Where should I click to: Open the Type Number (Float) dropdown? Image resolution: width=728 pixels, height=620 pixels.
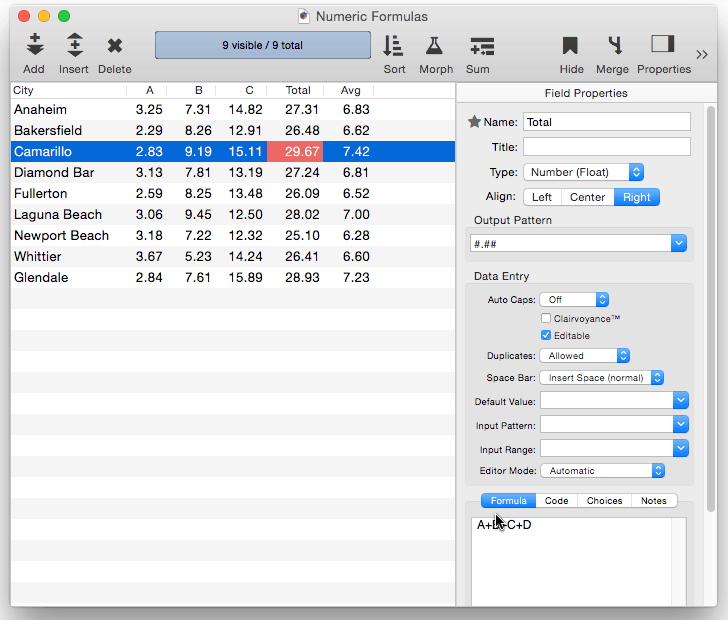pyautogui.click(x=583, y=172)
